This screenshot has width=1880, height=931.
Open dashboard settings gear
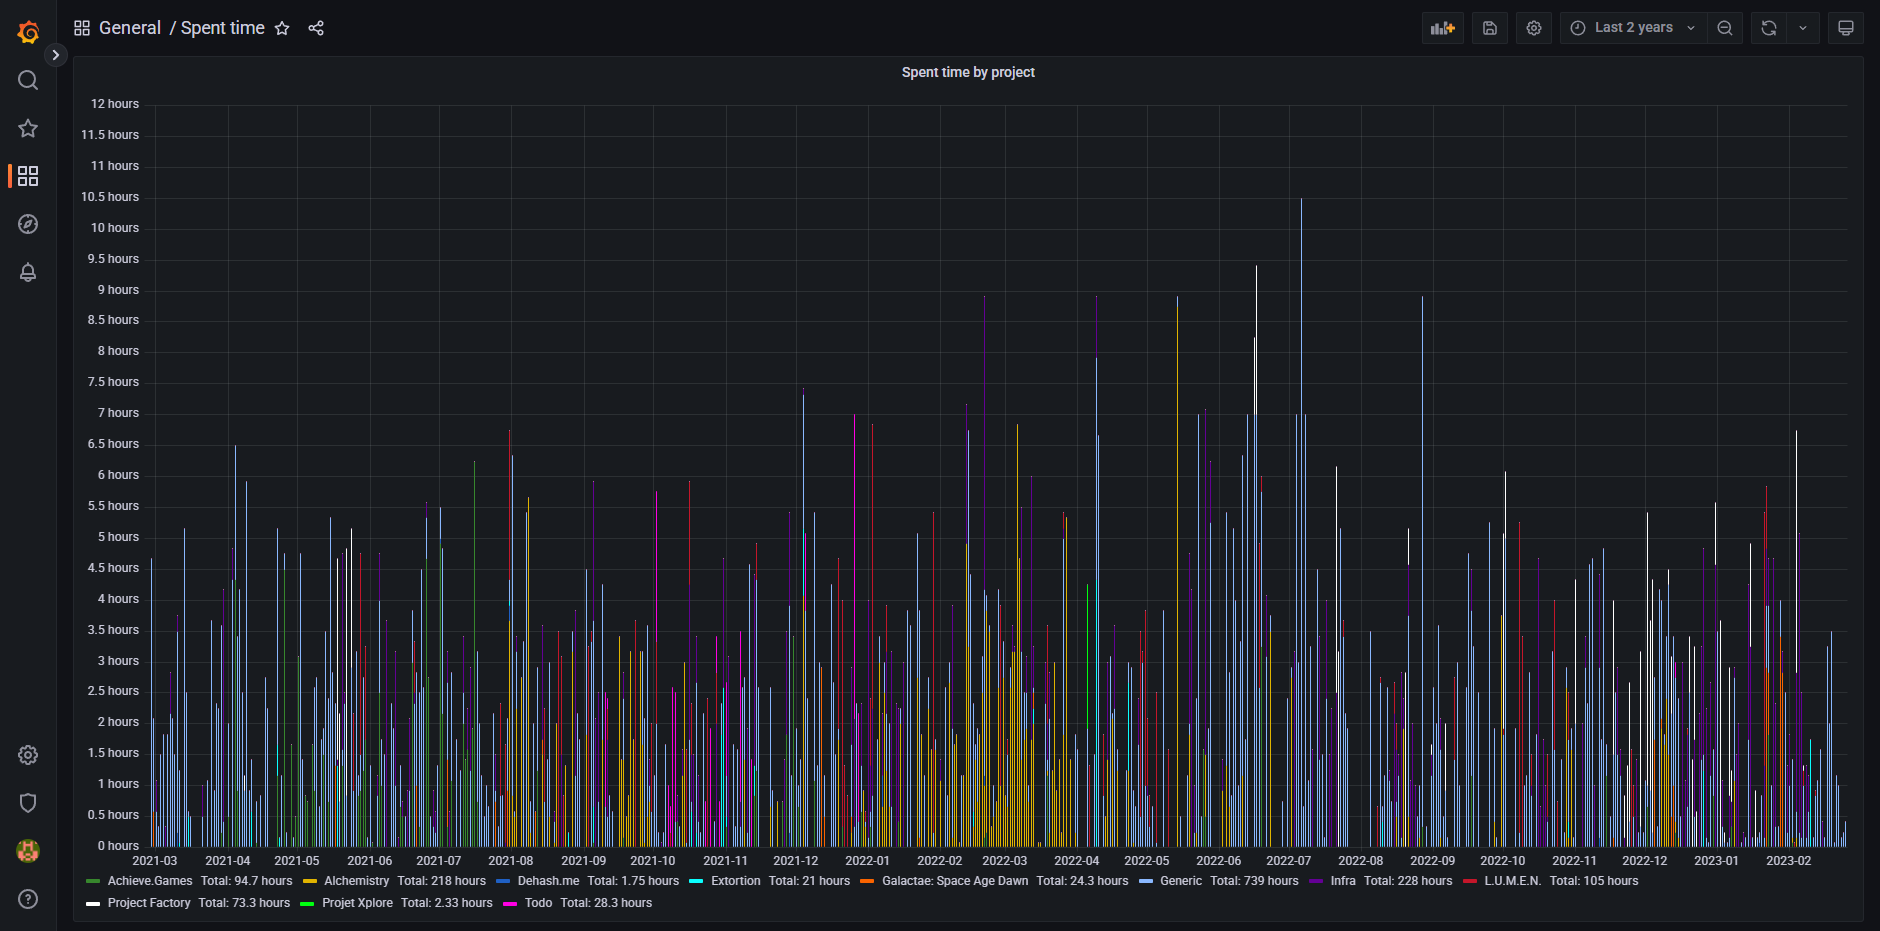pos(1534,28)
